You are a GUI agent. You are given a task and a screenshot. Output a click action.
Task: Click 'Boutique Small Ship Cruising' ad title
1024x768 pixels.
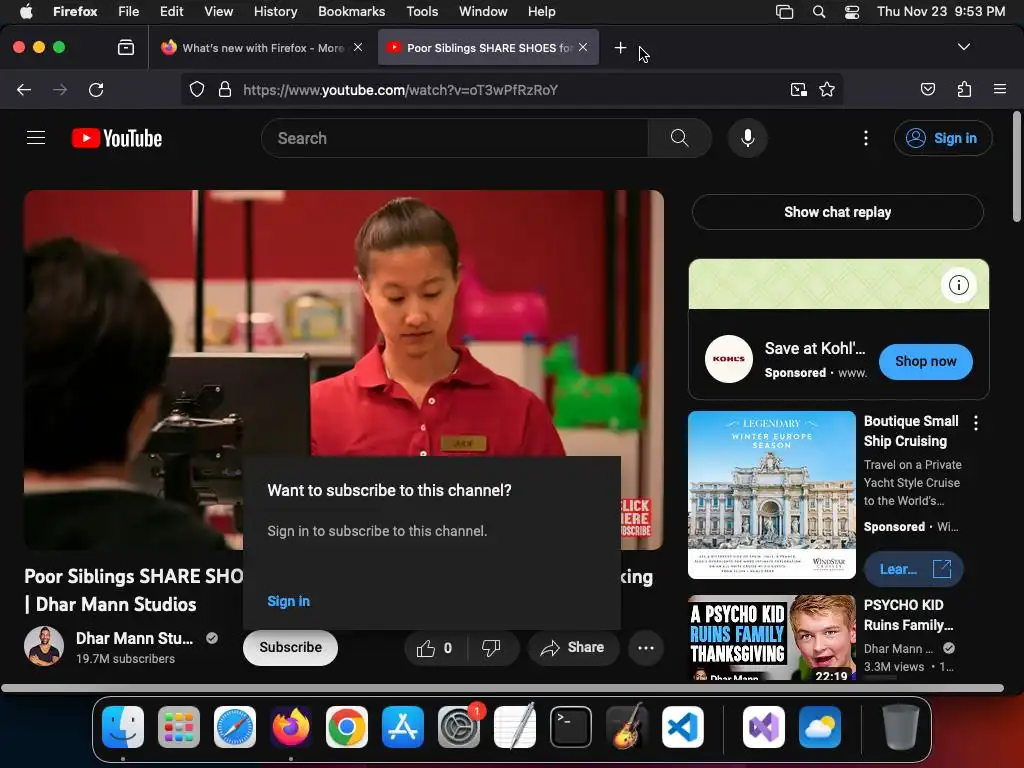[x=911, y=431]
